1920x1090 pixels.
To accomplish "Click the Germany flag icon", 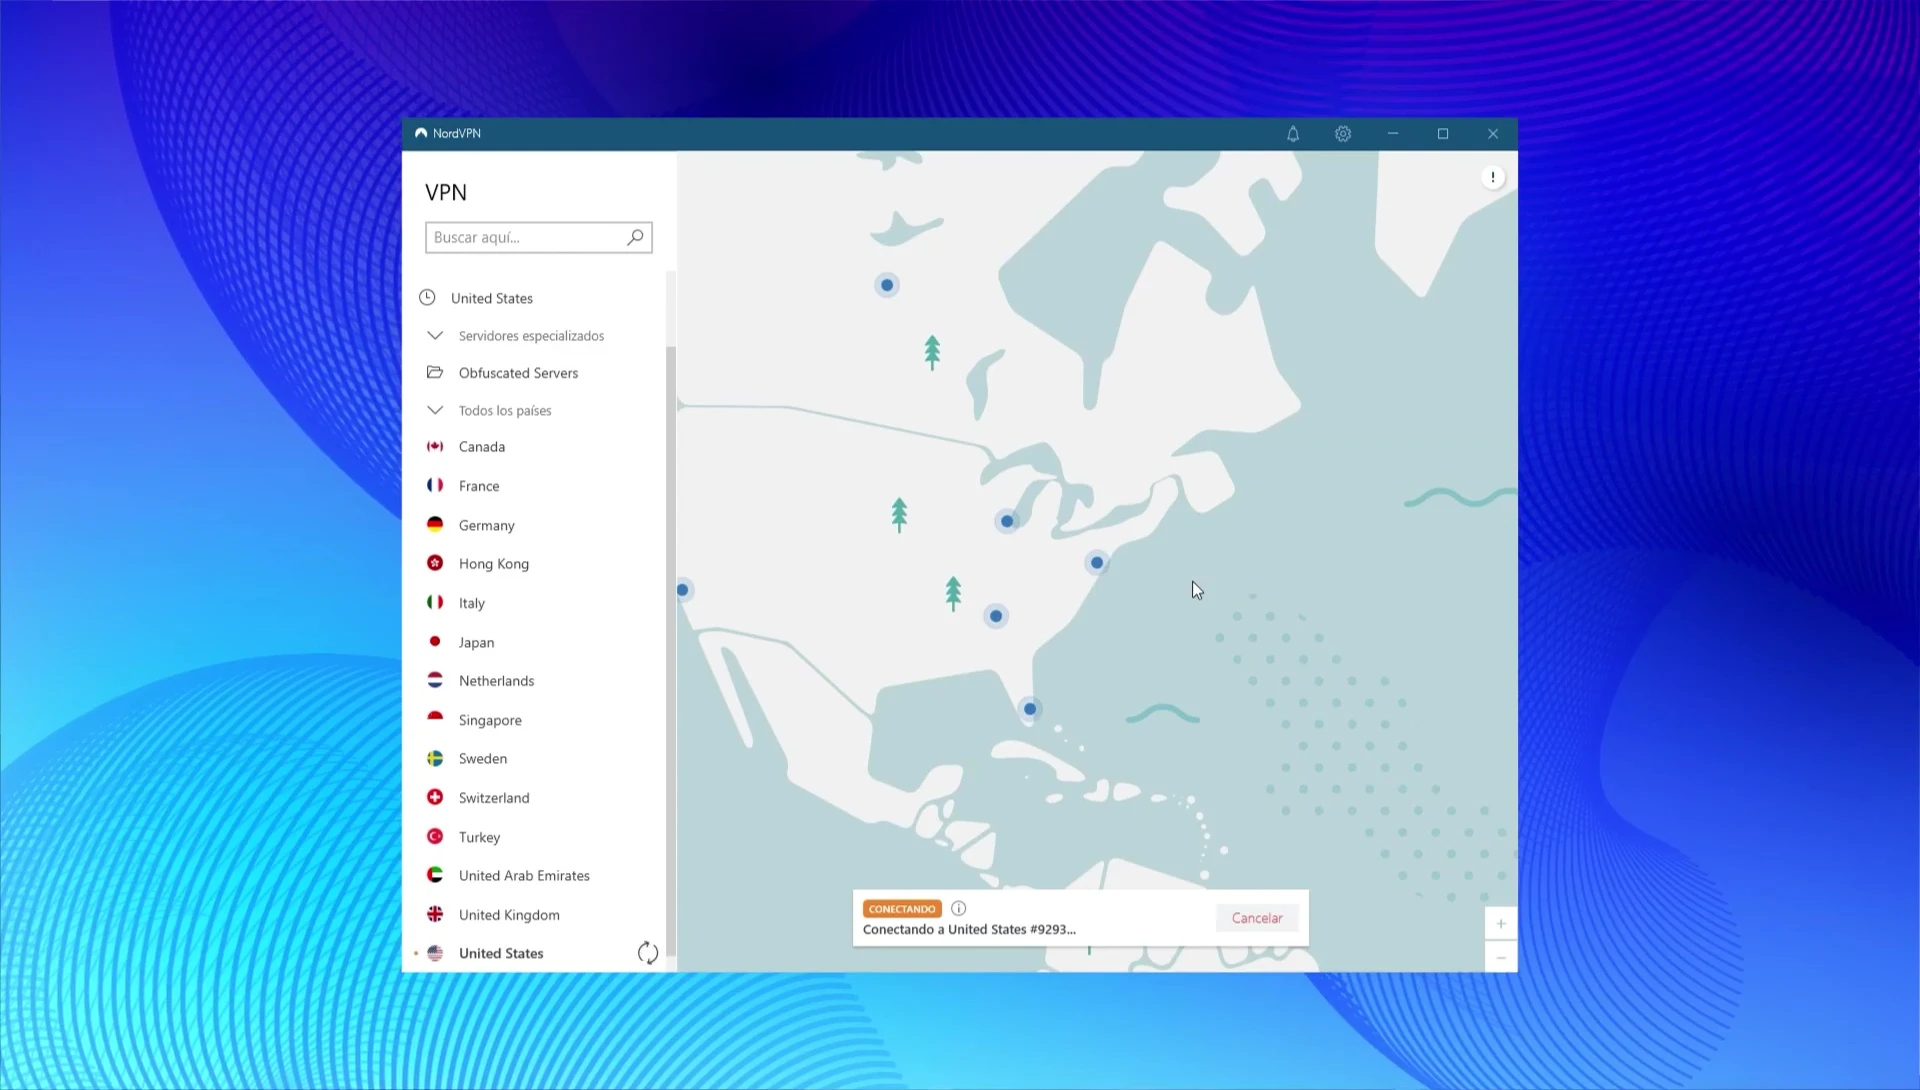I will (435, 524).
